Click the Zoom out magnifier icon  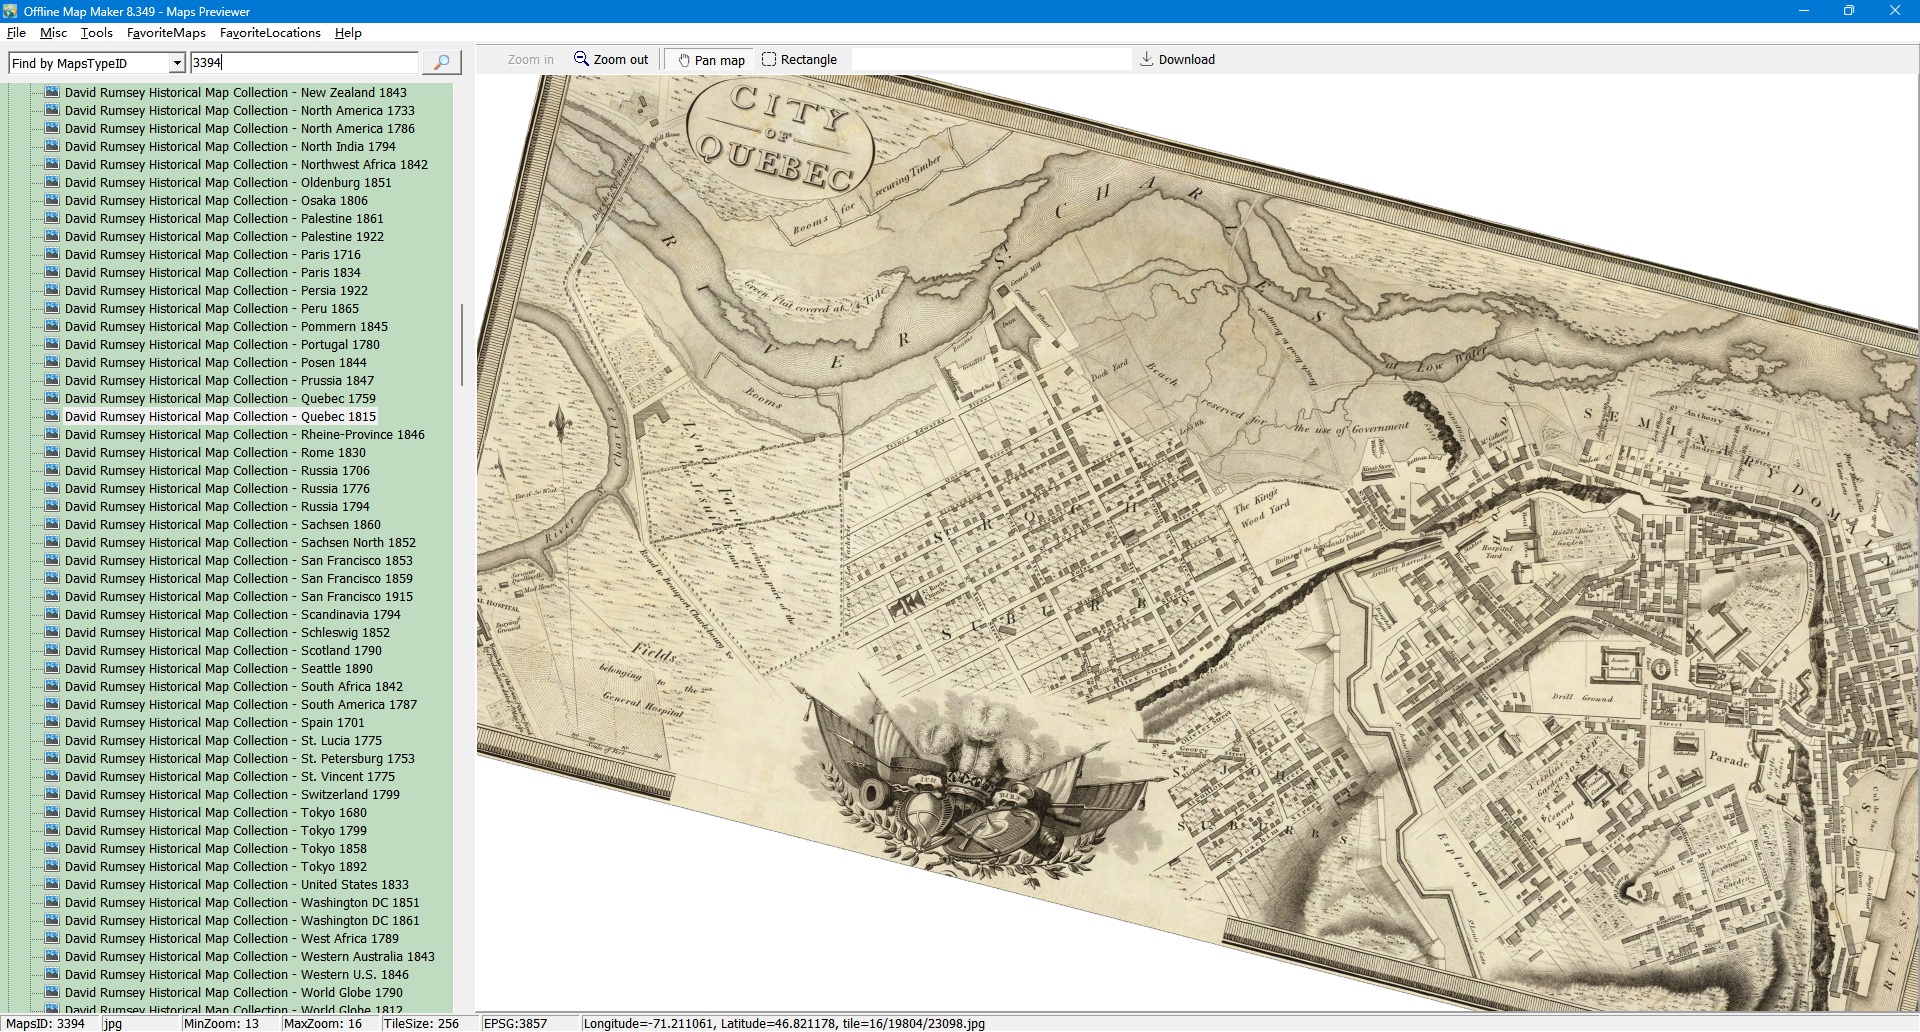pos(581,59)
